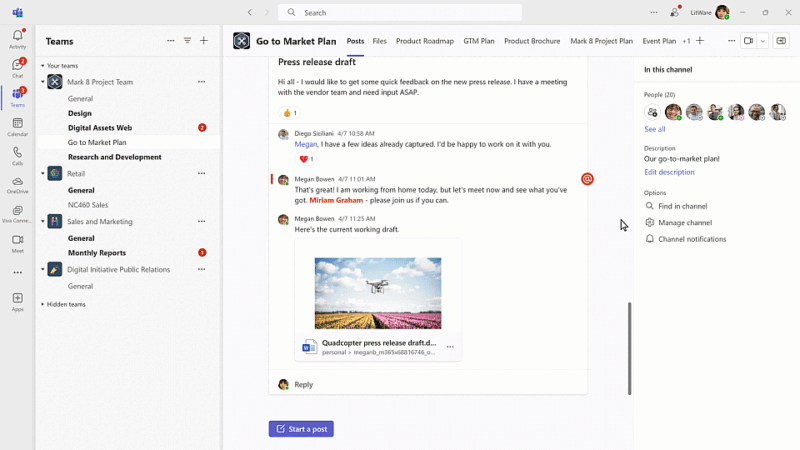Screen dimensions: 800x450
Task: Open channel more options ellipsis in header
Action: pyautogui.click(x=731, y=41)
